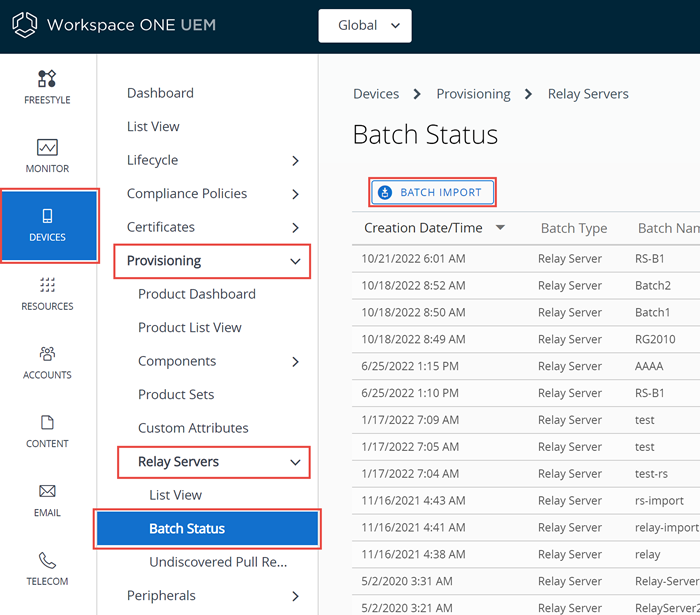Open Product Dashboard menu item
Screen dimensions: 700x615
click(x=197, y=294)
